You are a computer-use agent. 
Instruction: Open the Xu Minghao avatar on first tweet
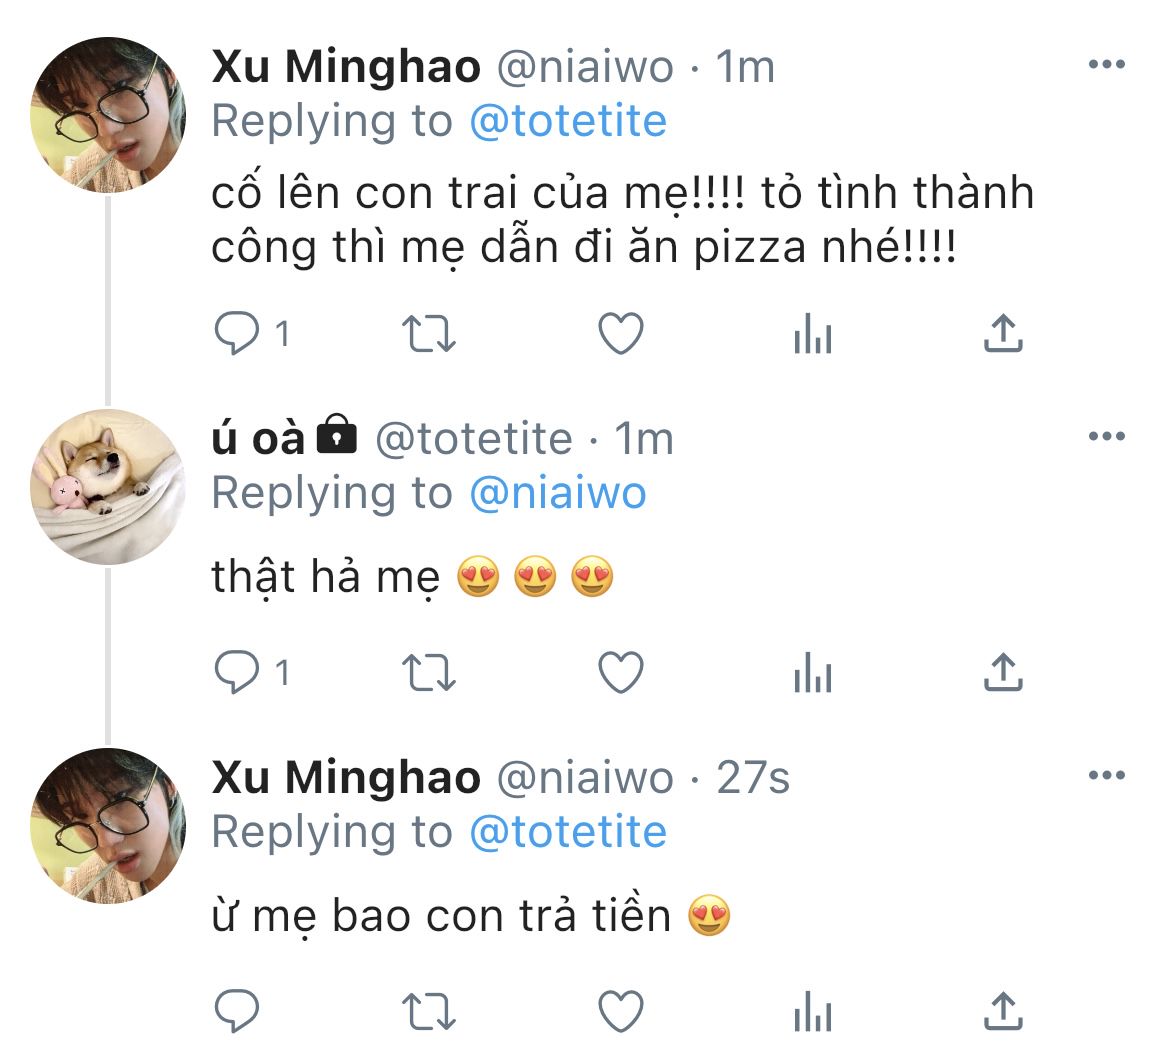108,115
